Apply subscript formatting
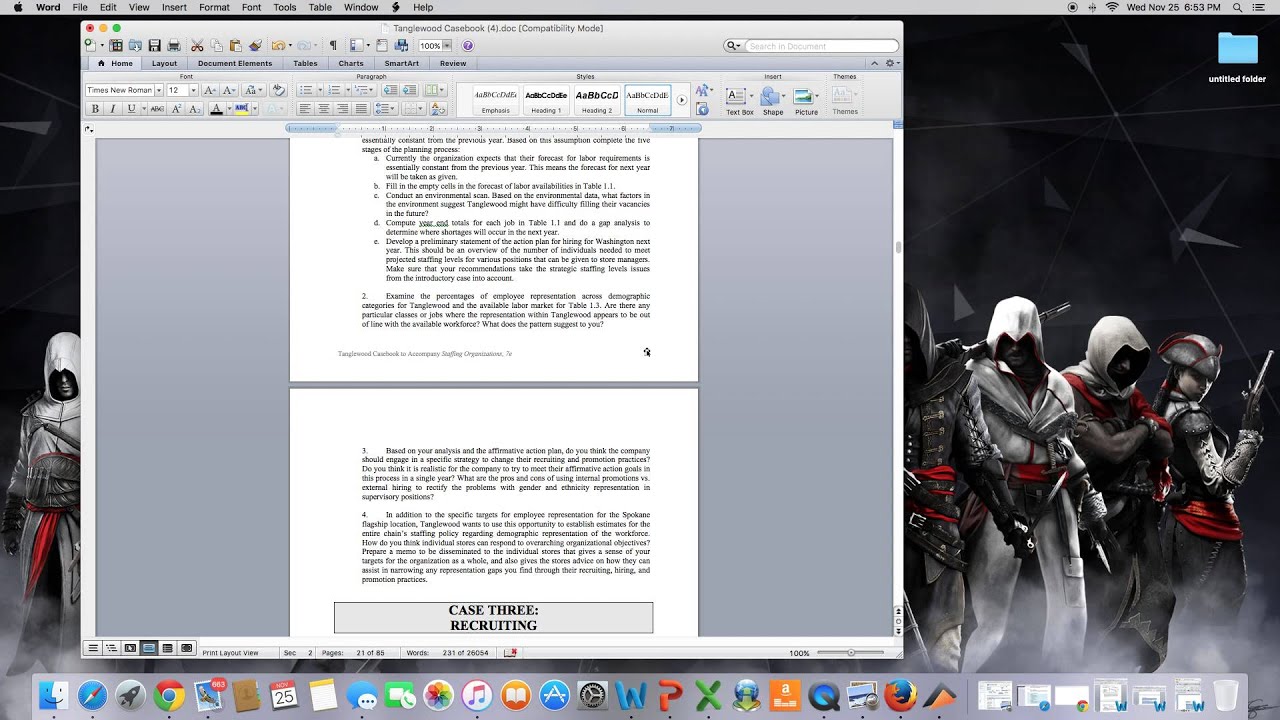 tap(194, 108)
